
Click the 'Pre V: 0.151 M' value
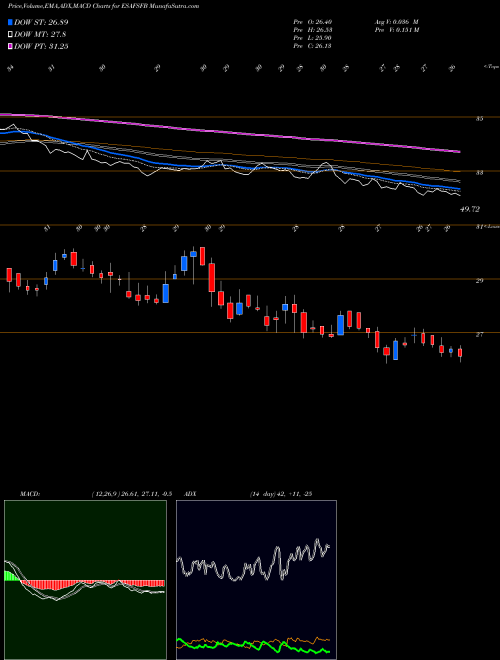coord(396,30)
